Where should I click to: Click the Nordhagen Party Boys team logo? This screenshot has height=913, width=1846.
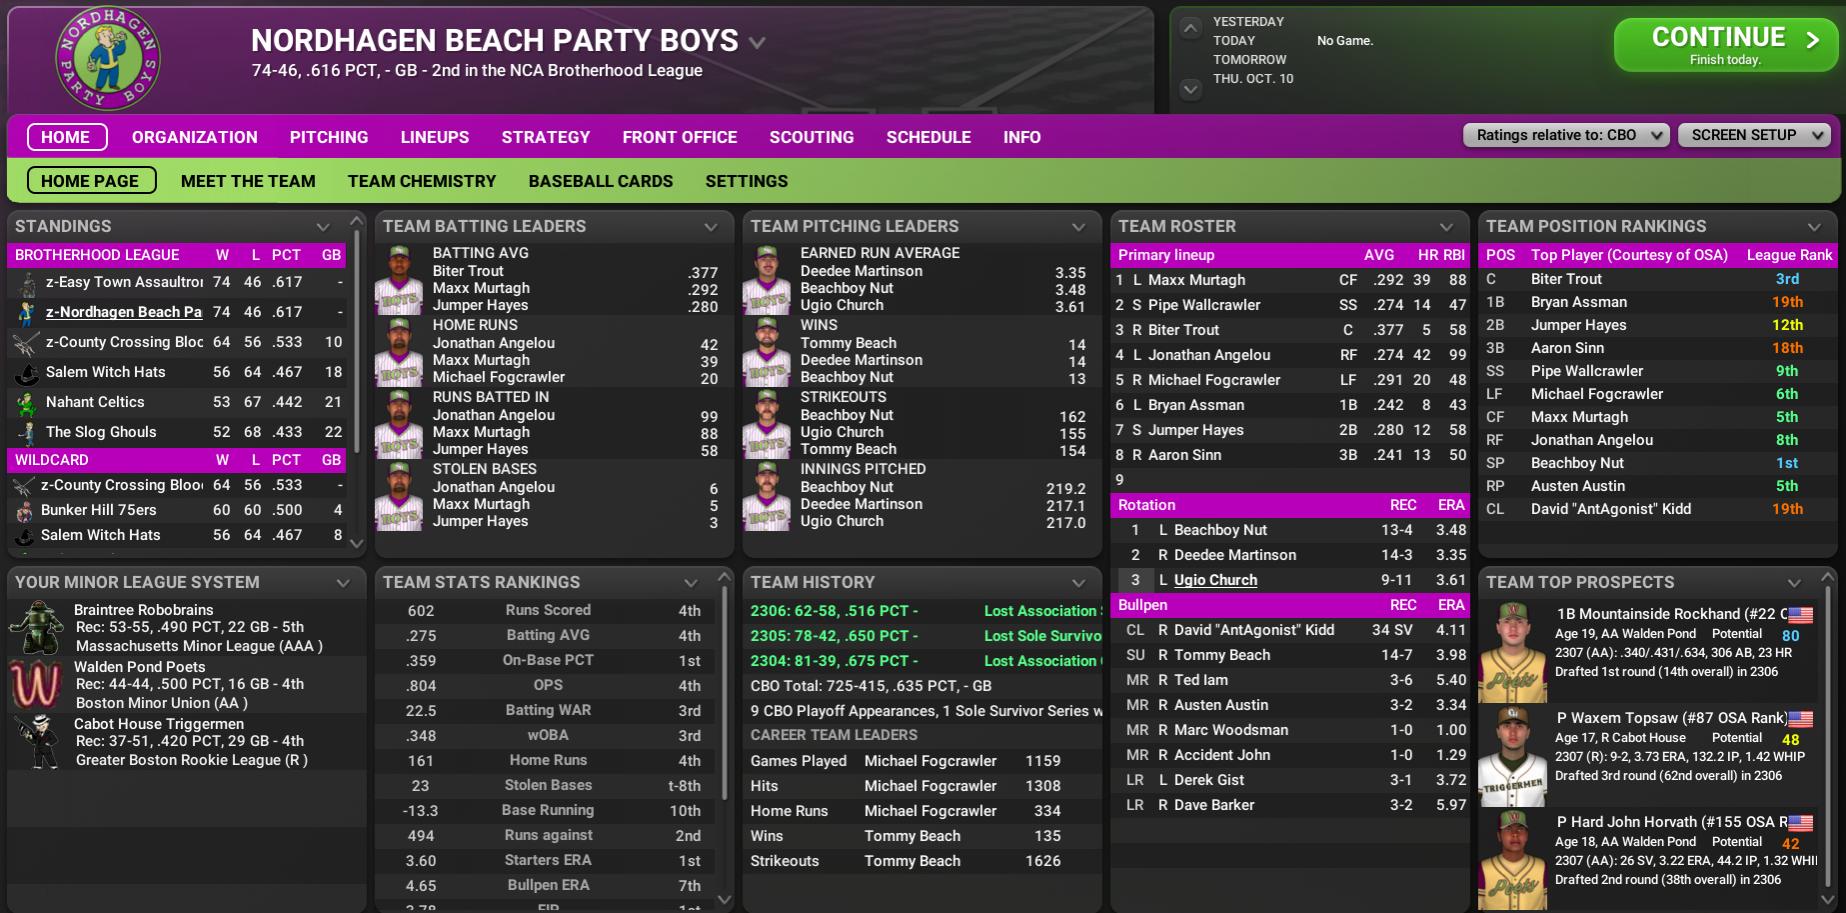pos(107,57)
